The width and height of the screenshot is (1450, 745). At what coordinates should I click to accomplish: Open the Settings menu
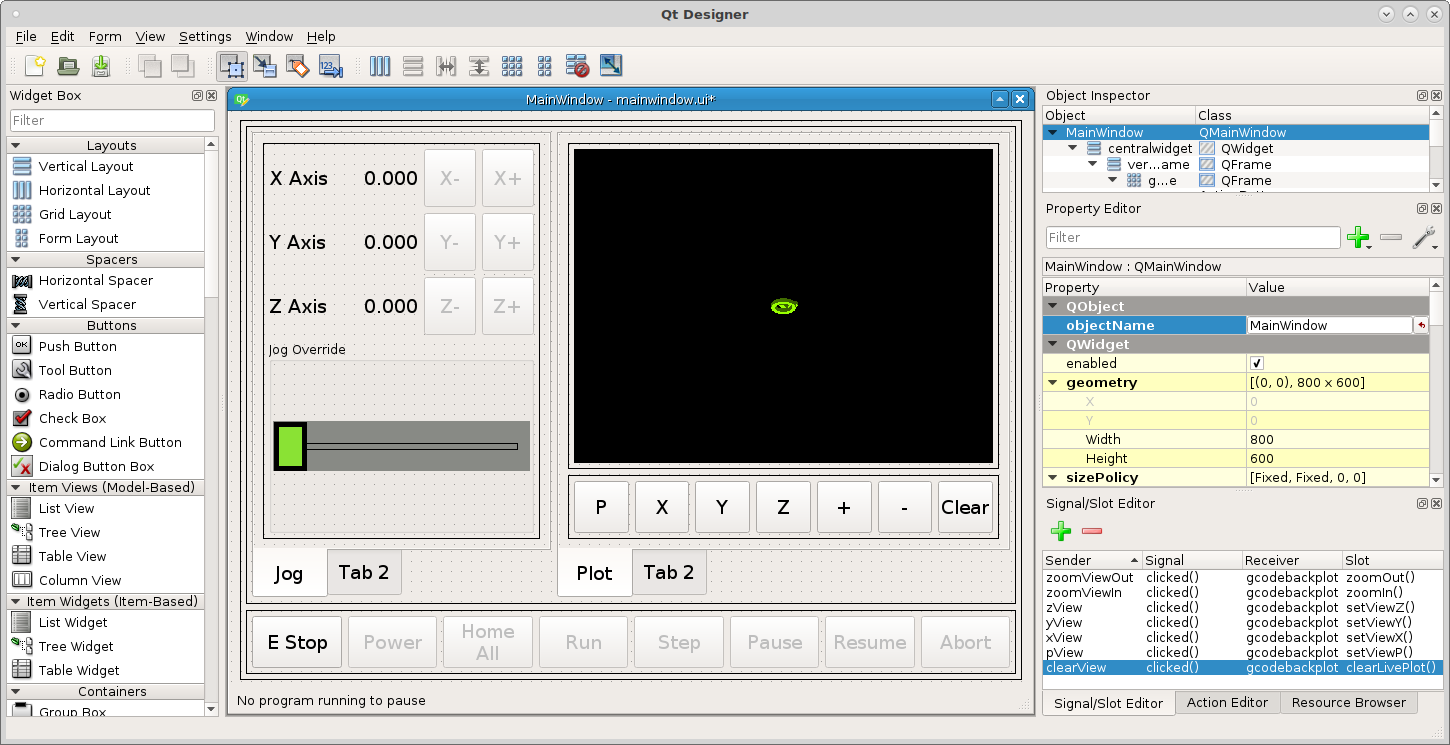point(205,36)
